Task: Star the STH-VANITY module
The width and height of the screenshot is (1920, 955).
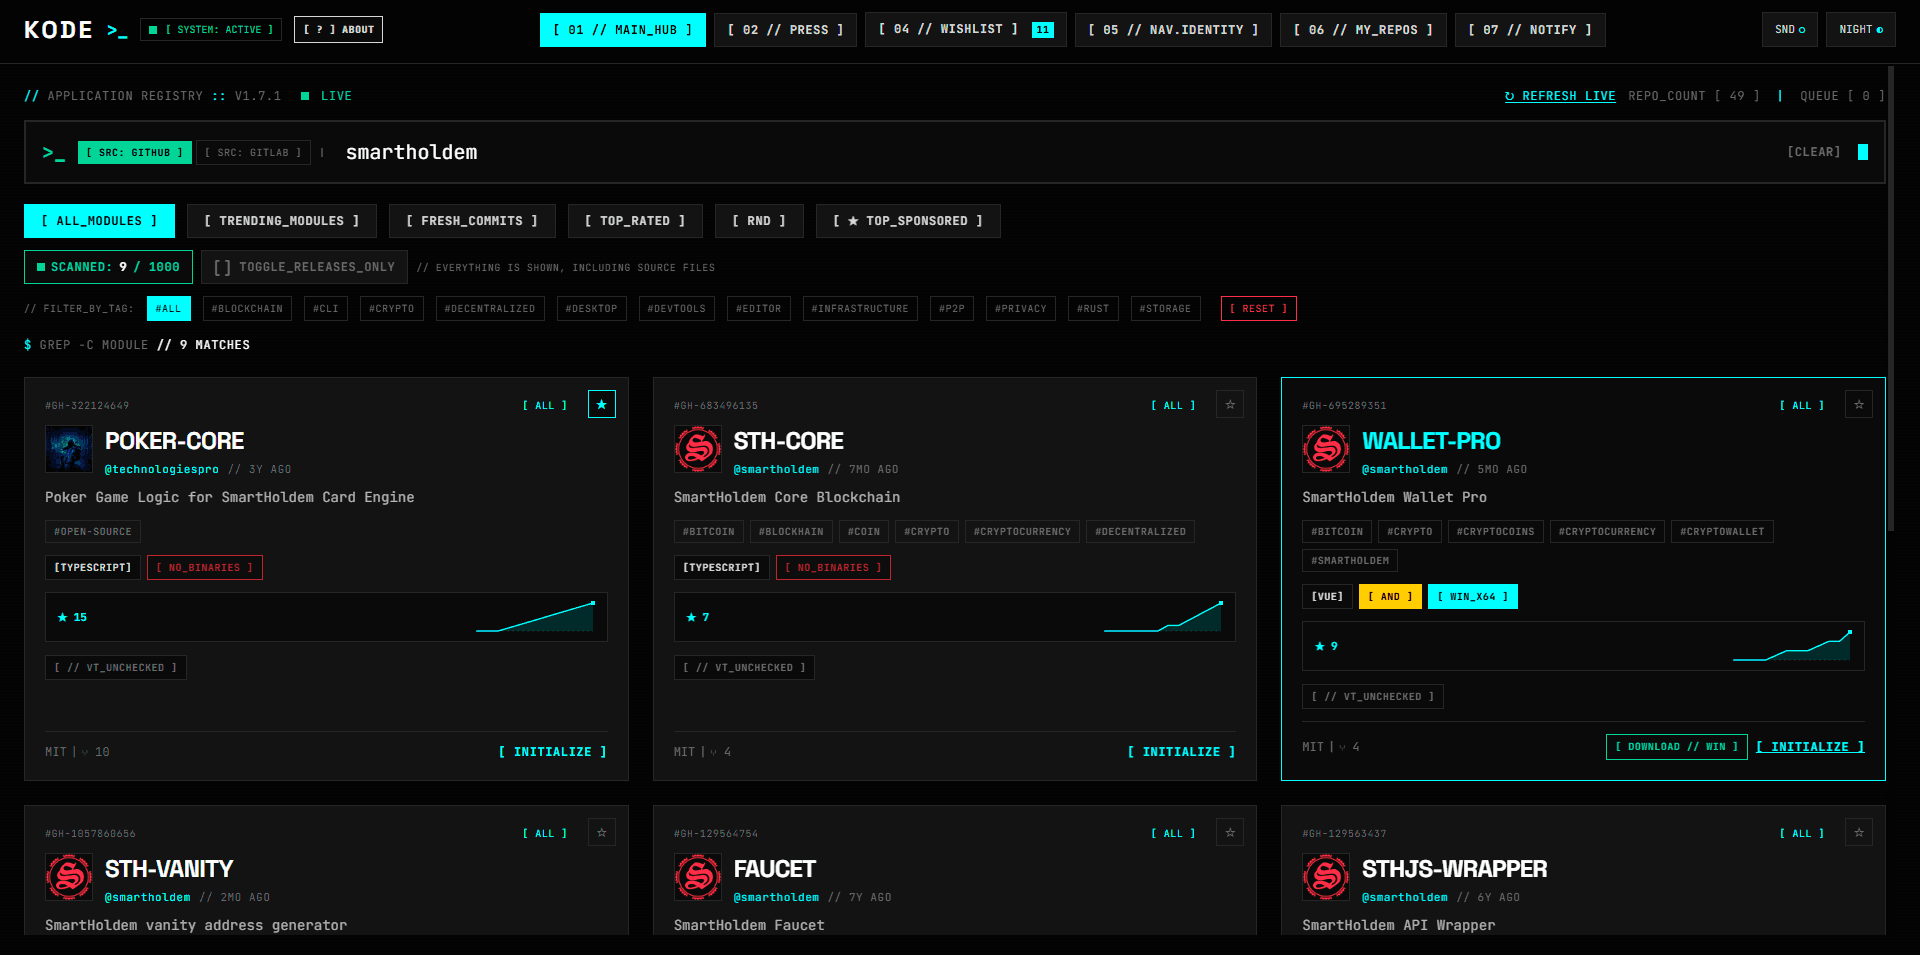Action: coord(601,832)
